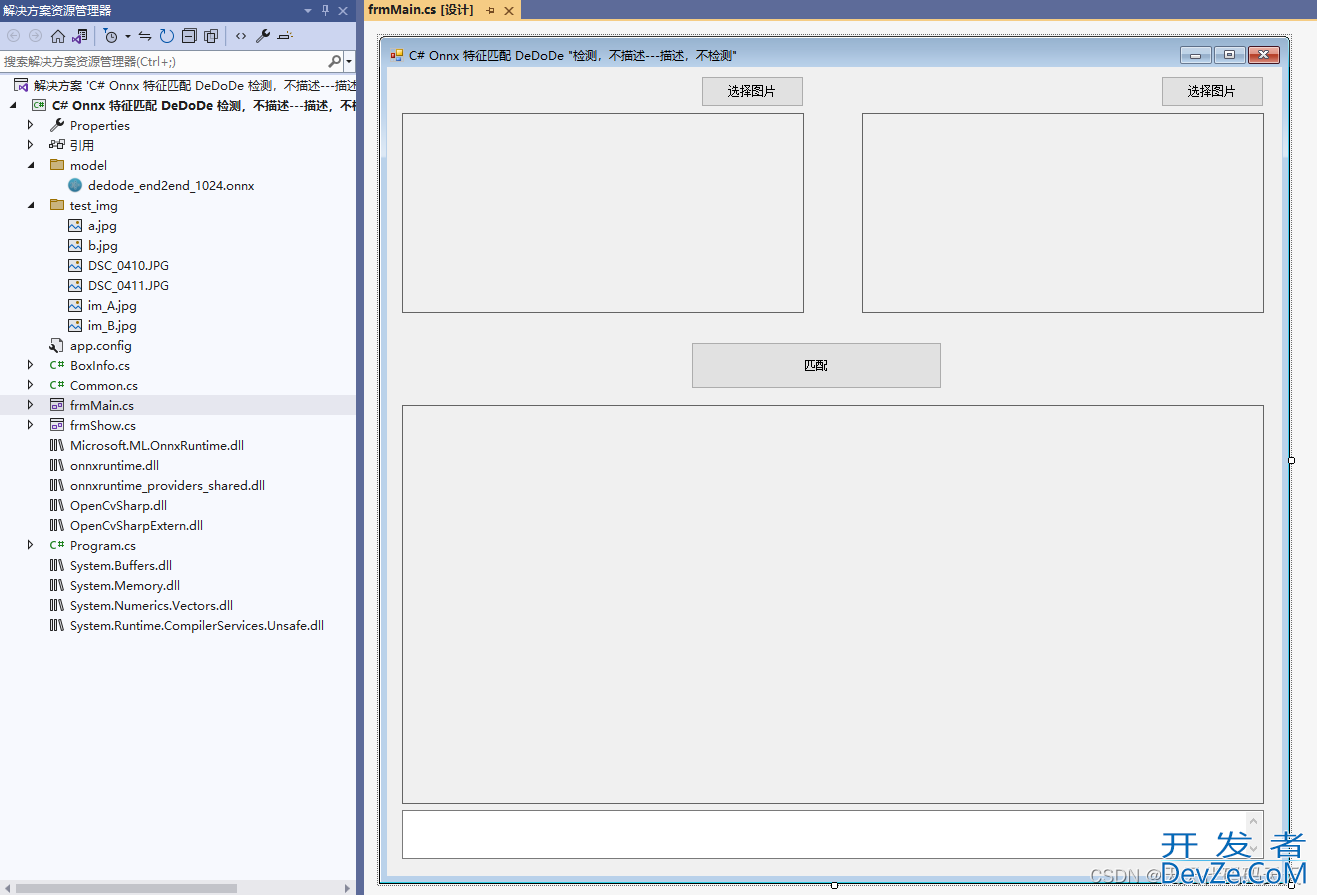Select app.config file
The width and height of the screenshot is (1317, 895).
click(100, 345)
